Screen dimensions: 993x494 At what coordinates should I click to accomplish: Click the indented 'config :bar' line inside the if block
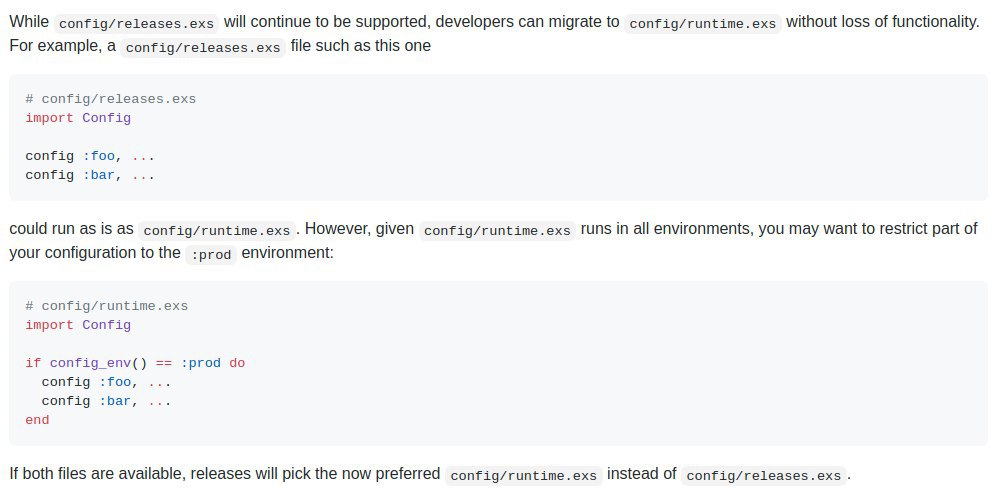point(106,401)
